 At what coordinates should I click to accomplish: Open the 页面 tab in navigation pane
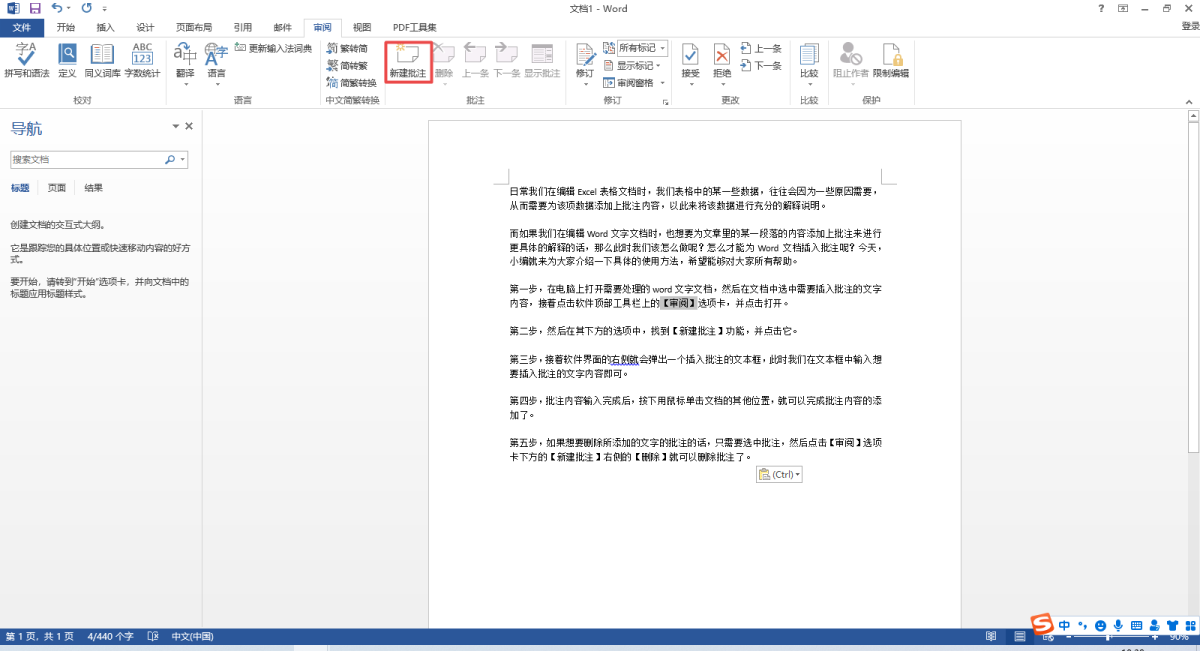[57, 188]
